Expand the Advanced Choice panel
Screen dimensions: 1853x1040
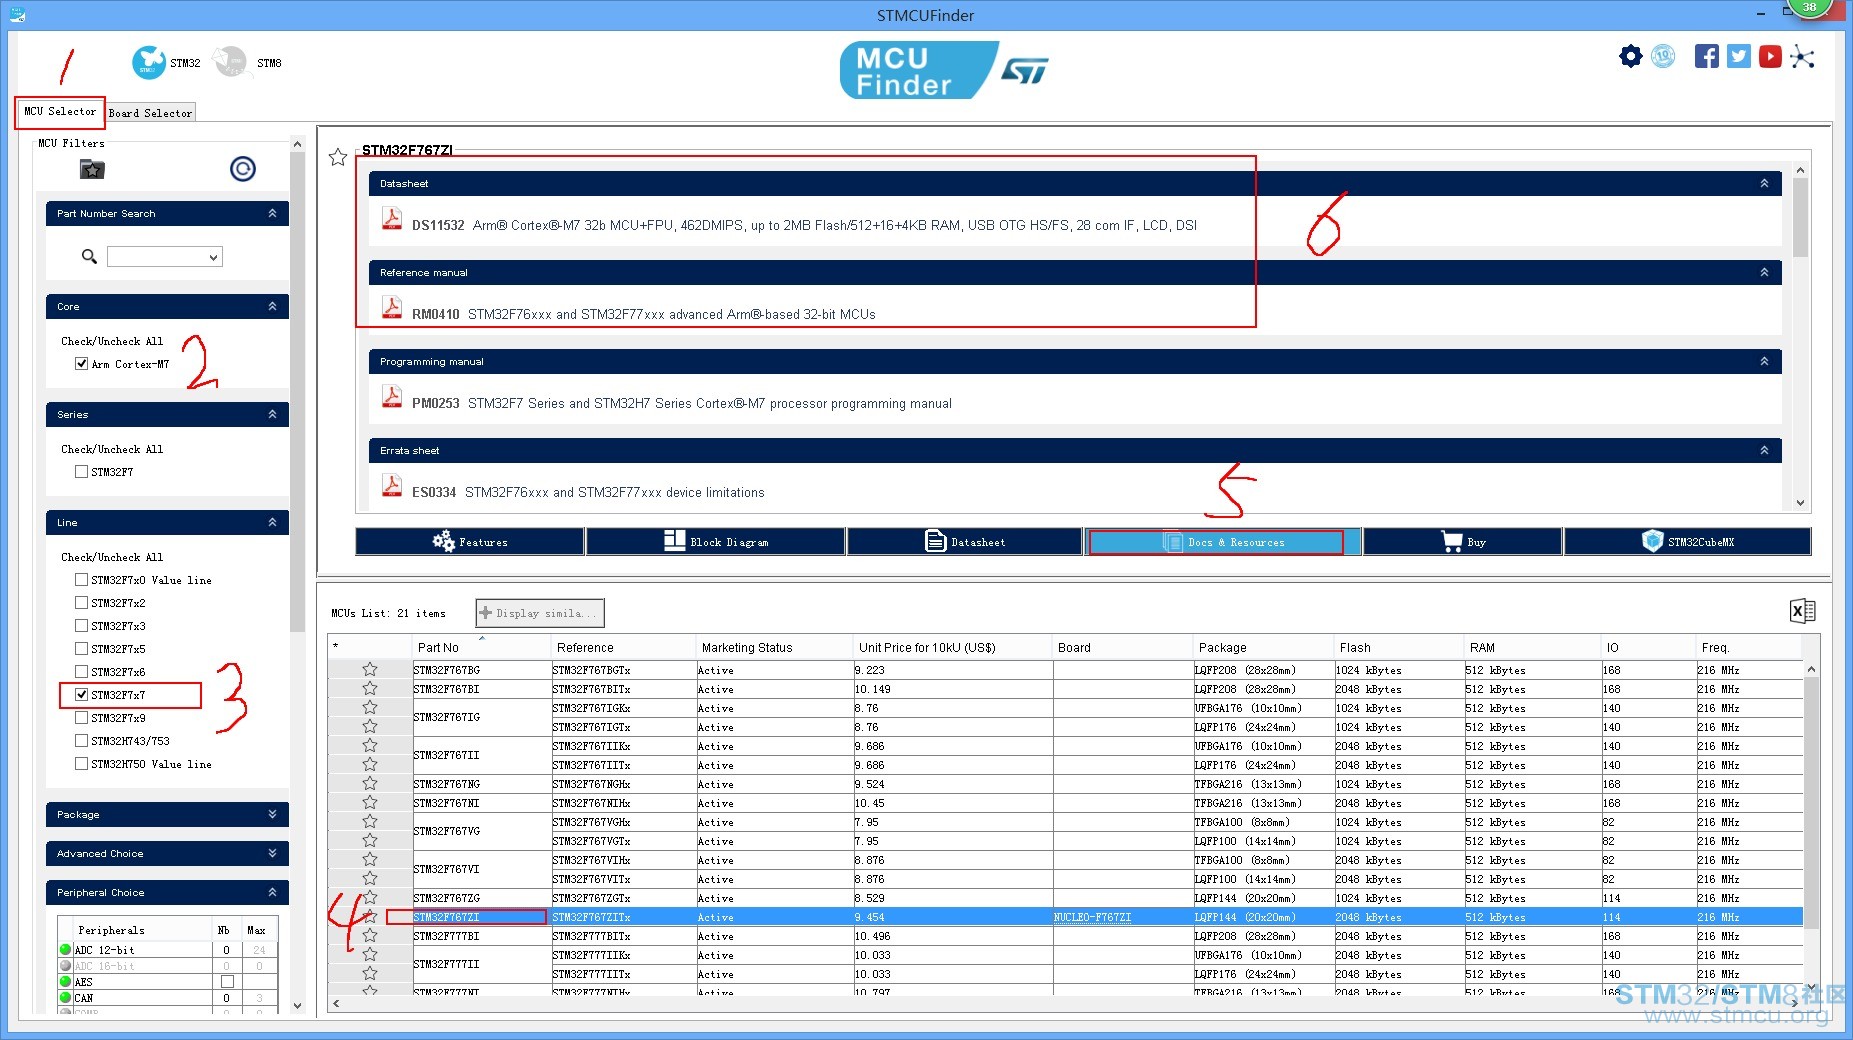[x=272, y=853]
